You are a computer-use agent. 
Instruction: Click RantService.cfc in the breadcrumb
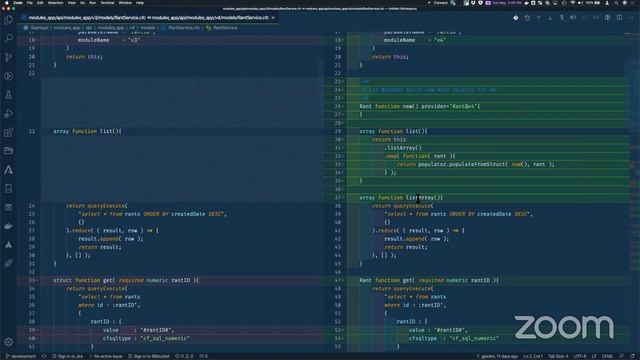click(x=184, y=28)
